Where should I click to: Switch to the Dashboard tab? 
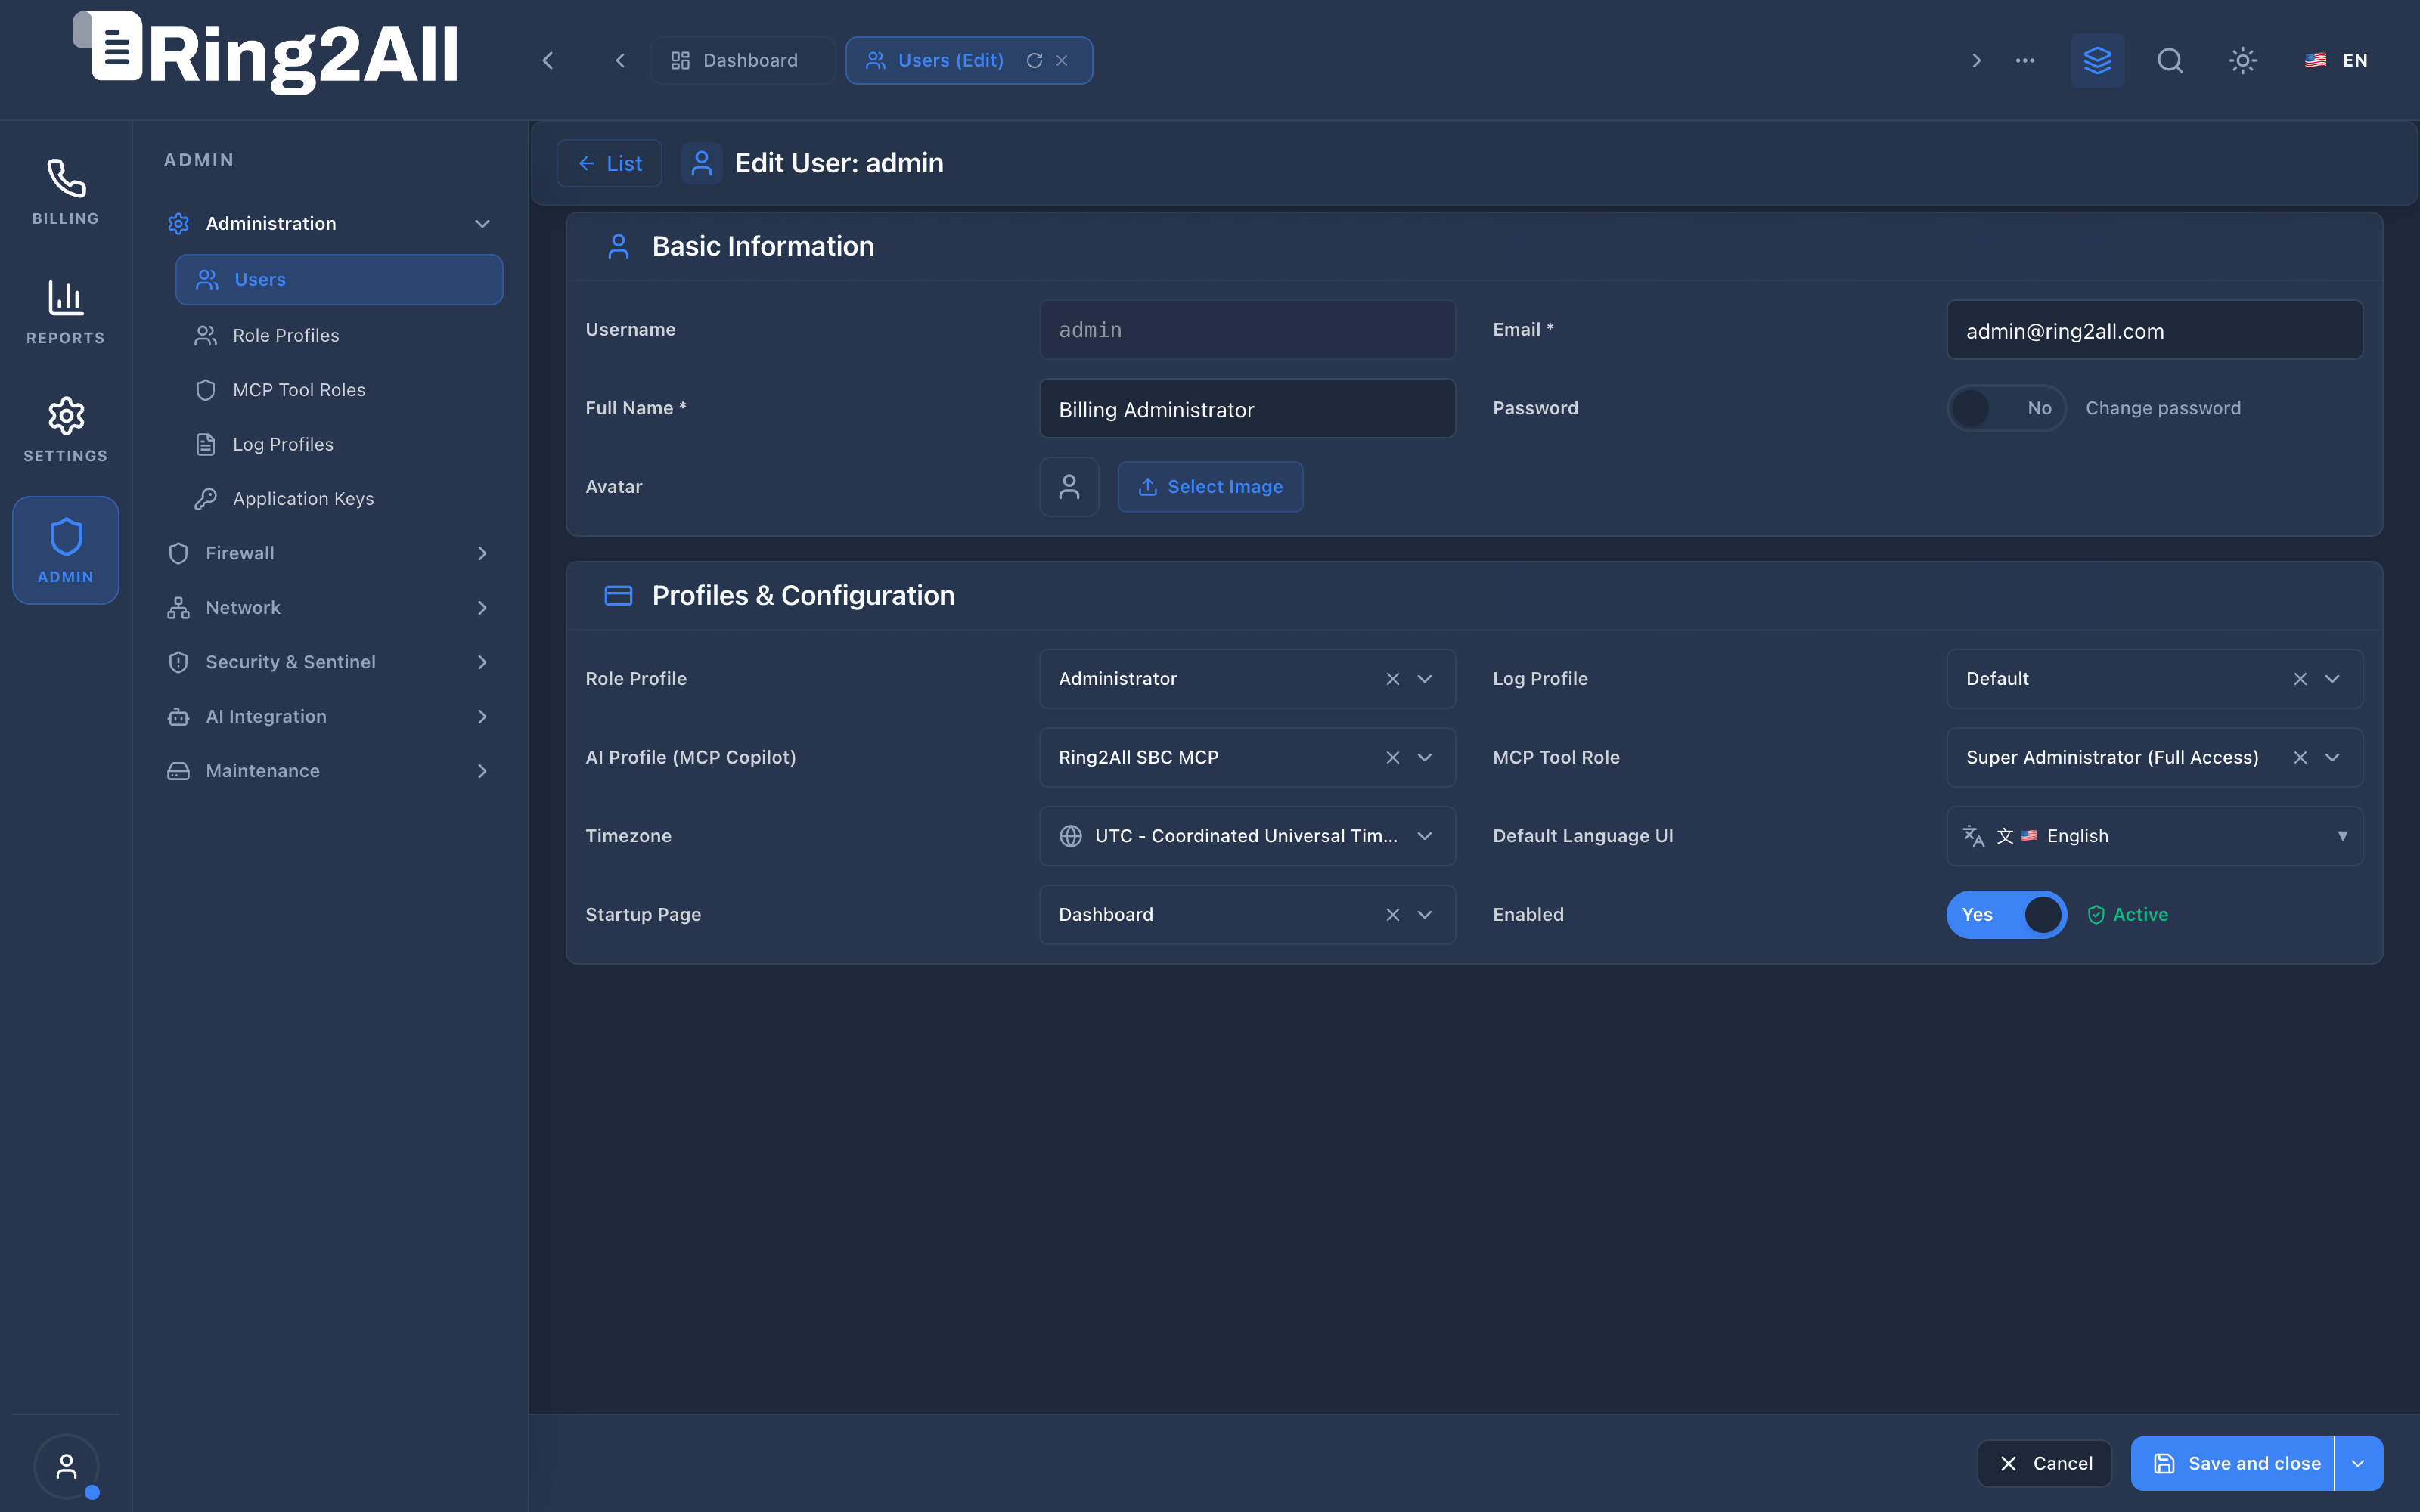coord(742,60)
